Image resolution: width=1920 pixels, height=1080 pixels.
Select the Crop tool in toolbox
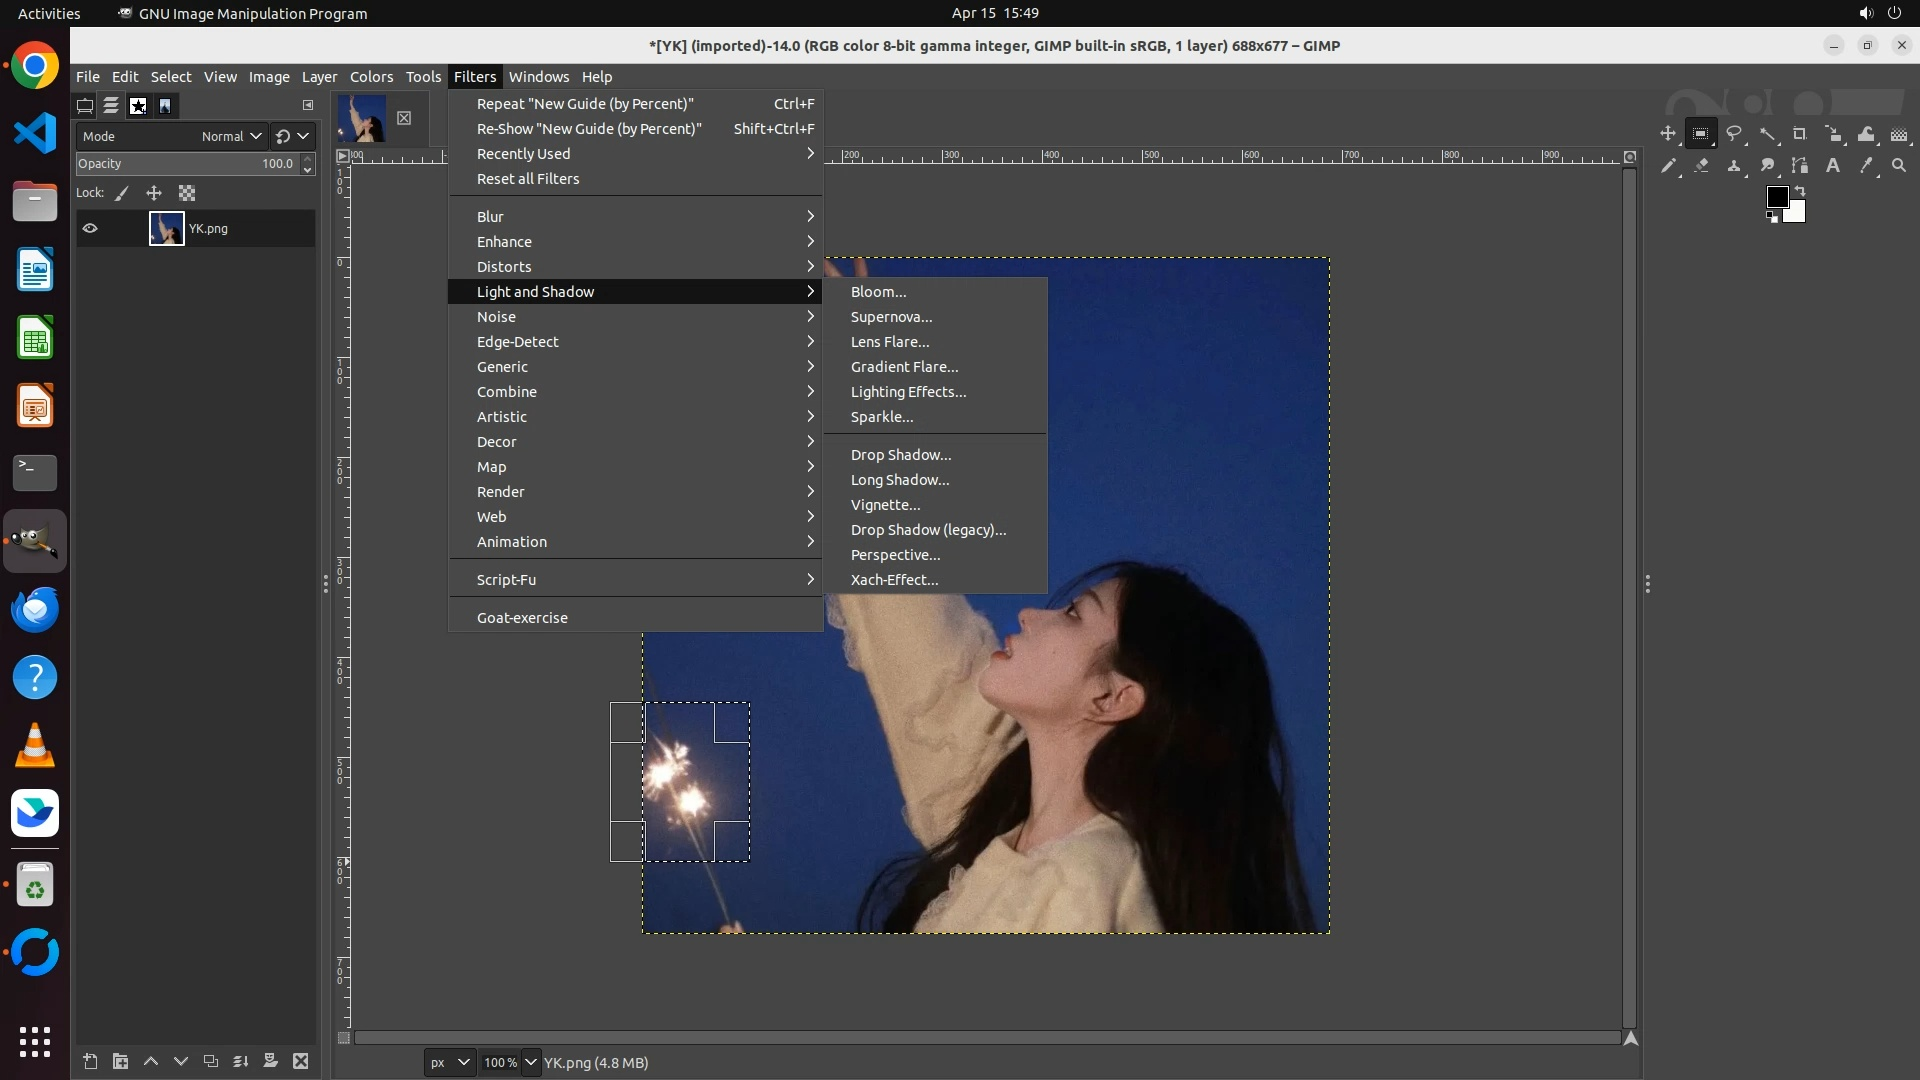[x=1799, y=134]
